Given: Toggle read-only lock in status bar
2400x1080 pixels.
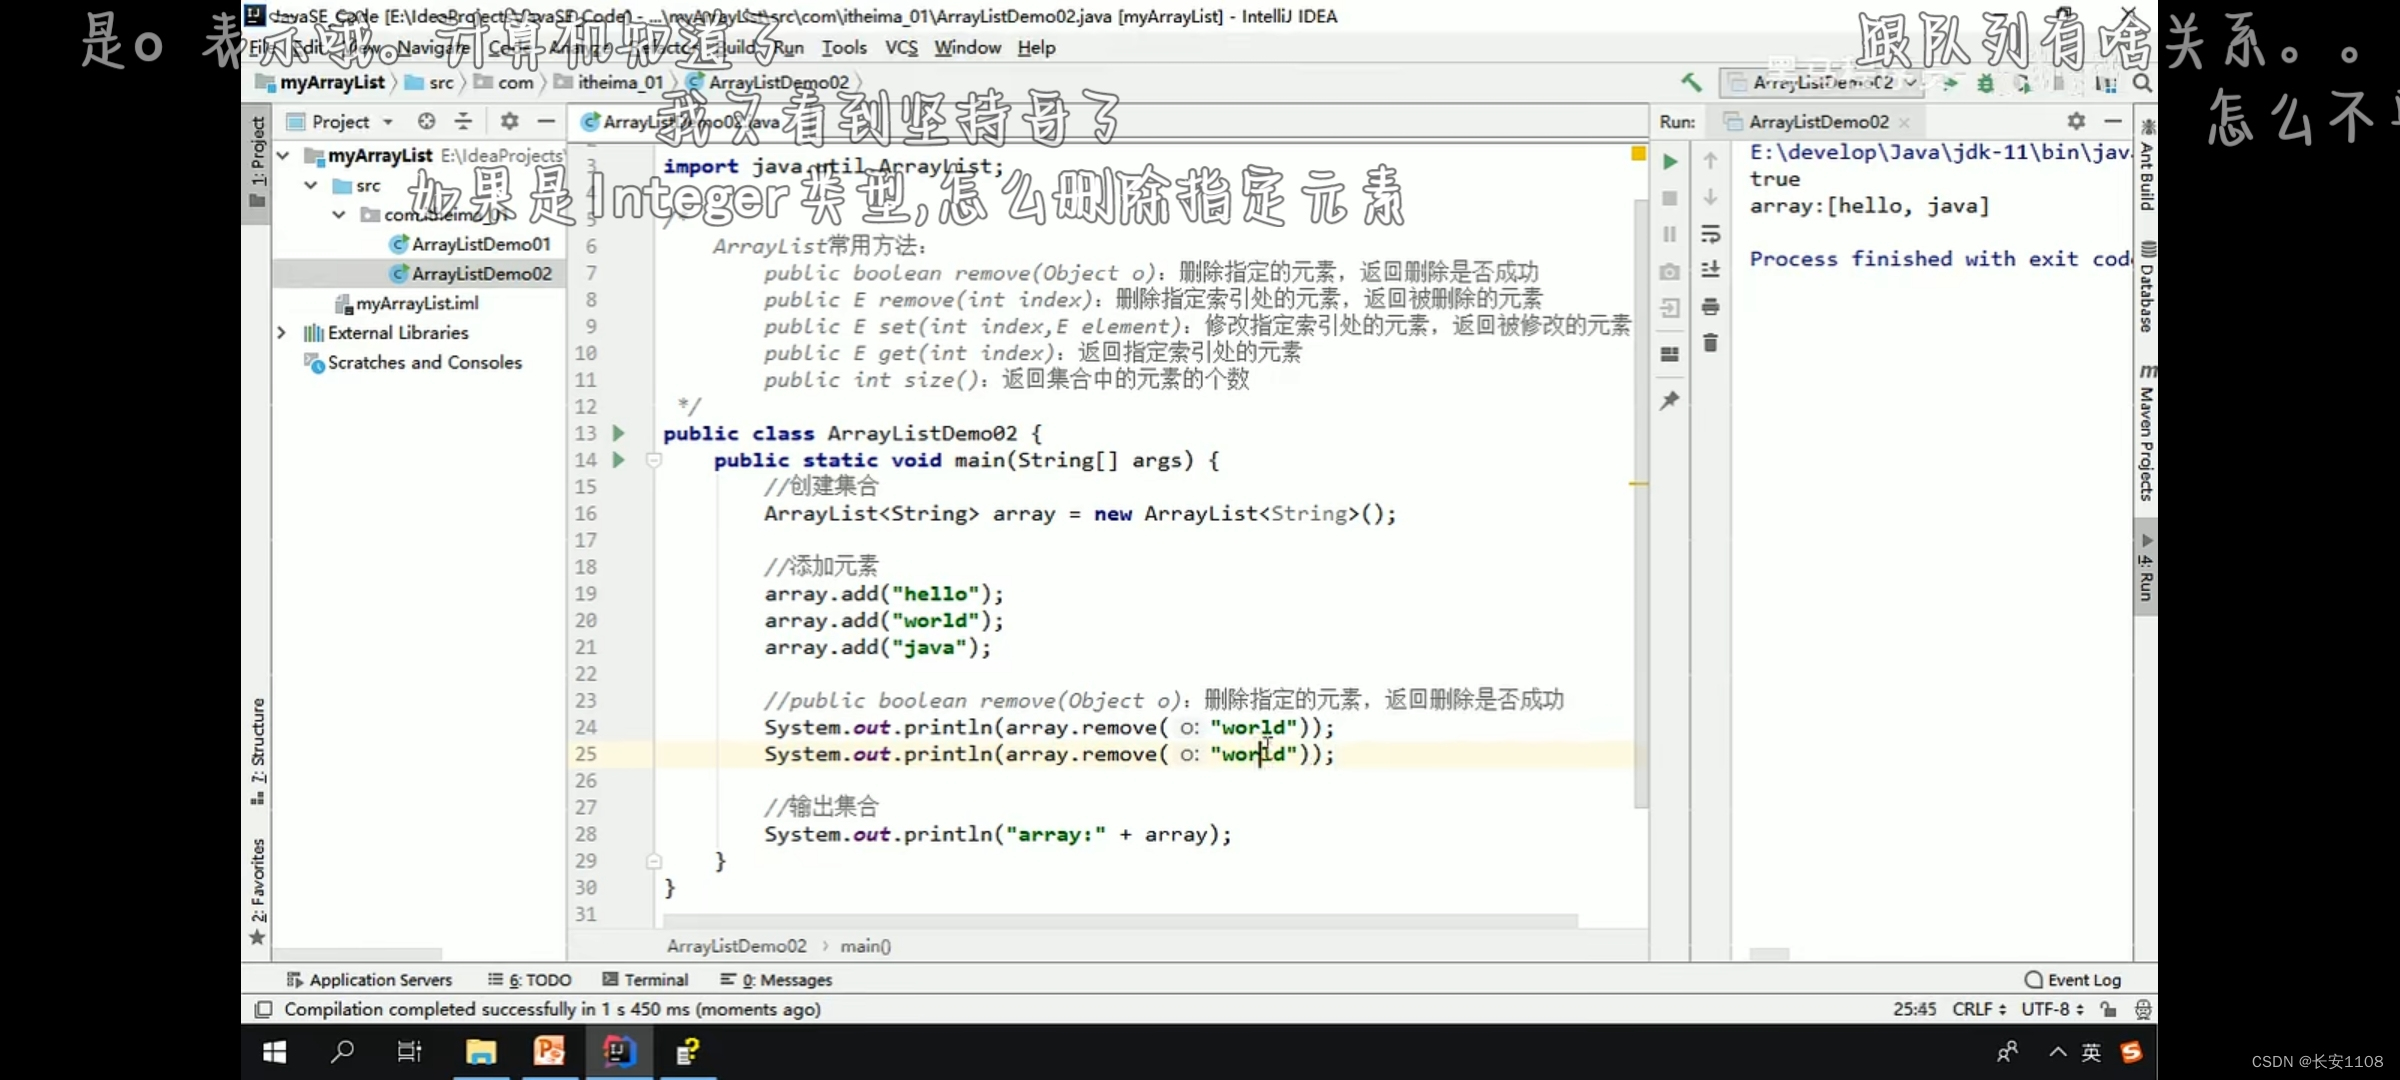Looking at the screenshot, I should coord(2109,1010).
